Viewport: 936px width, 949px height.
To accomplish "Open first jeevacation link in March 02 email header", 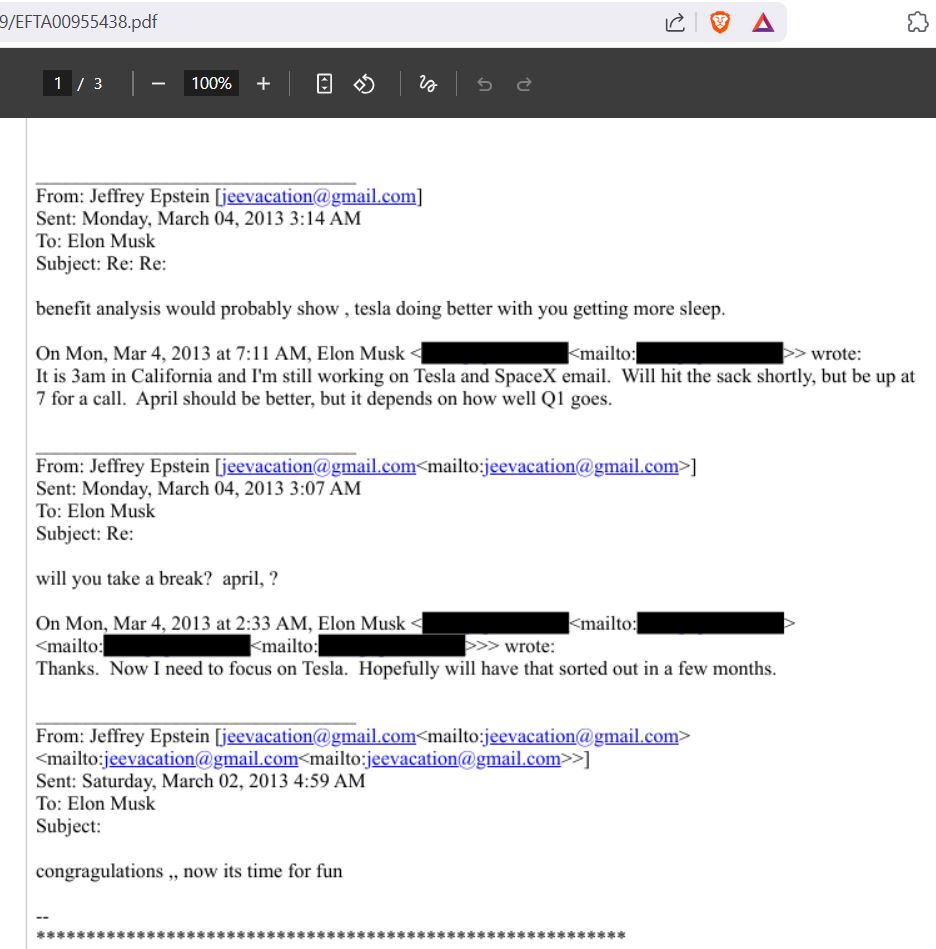I will pos(319,736).
